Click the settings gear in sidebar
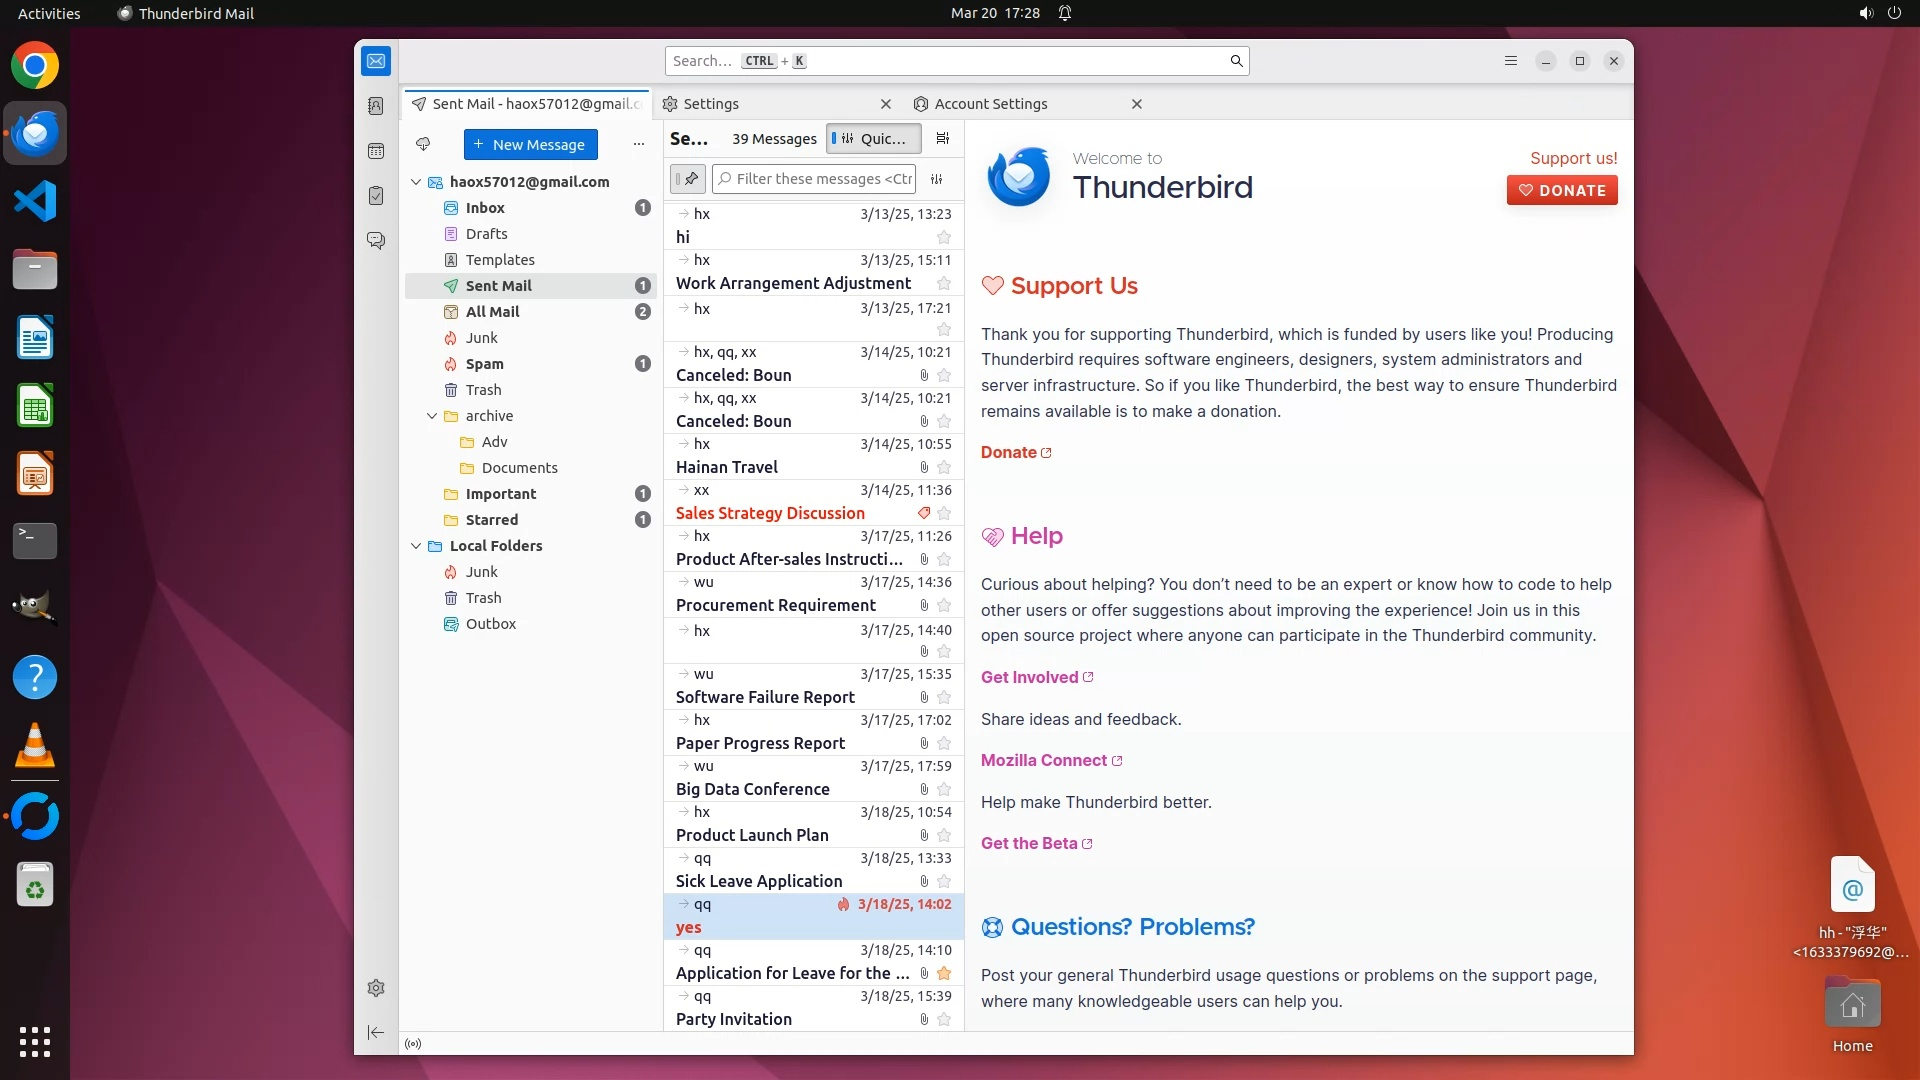The height and width of the screenshot is (1080, 1920). [x=376, y=988]
